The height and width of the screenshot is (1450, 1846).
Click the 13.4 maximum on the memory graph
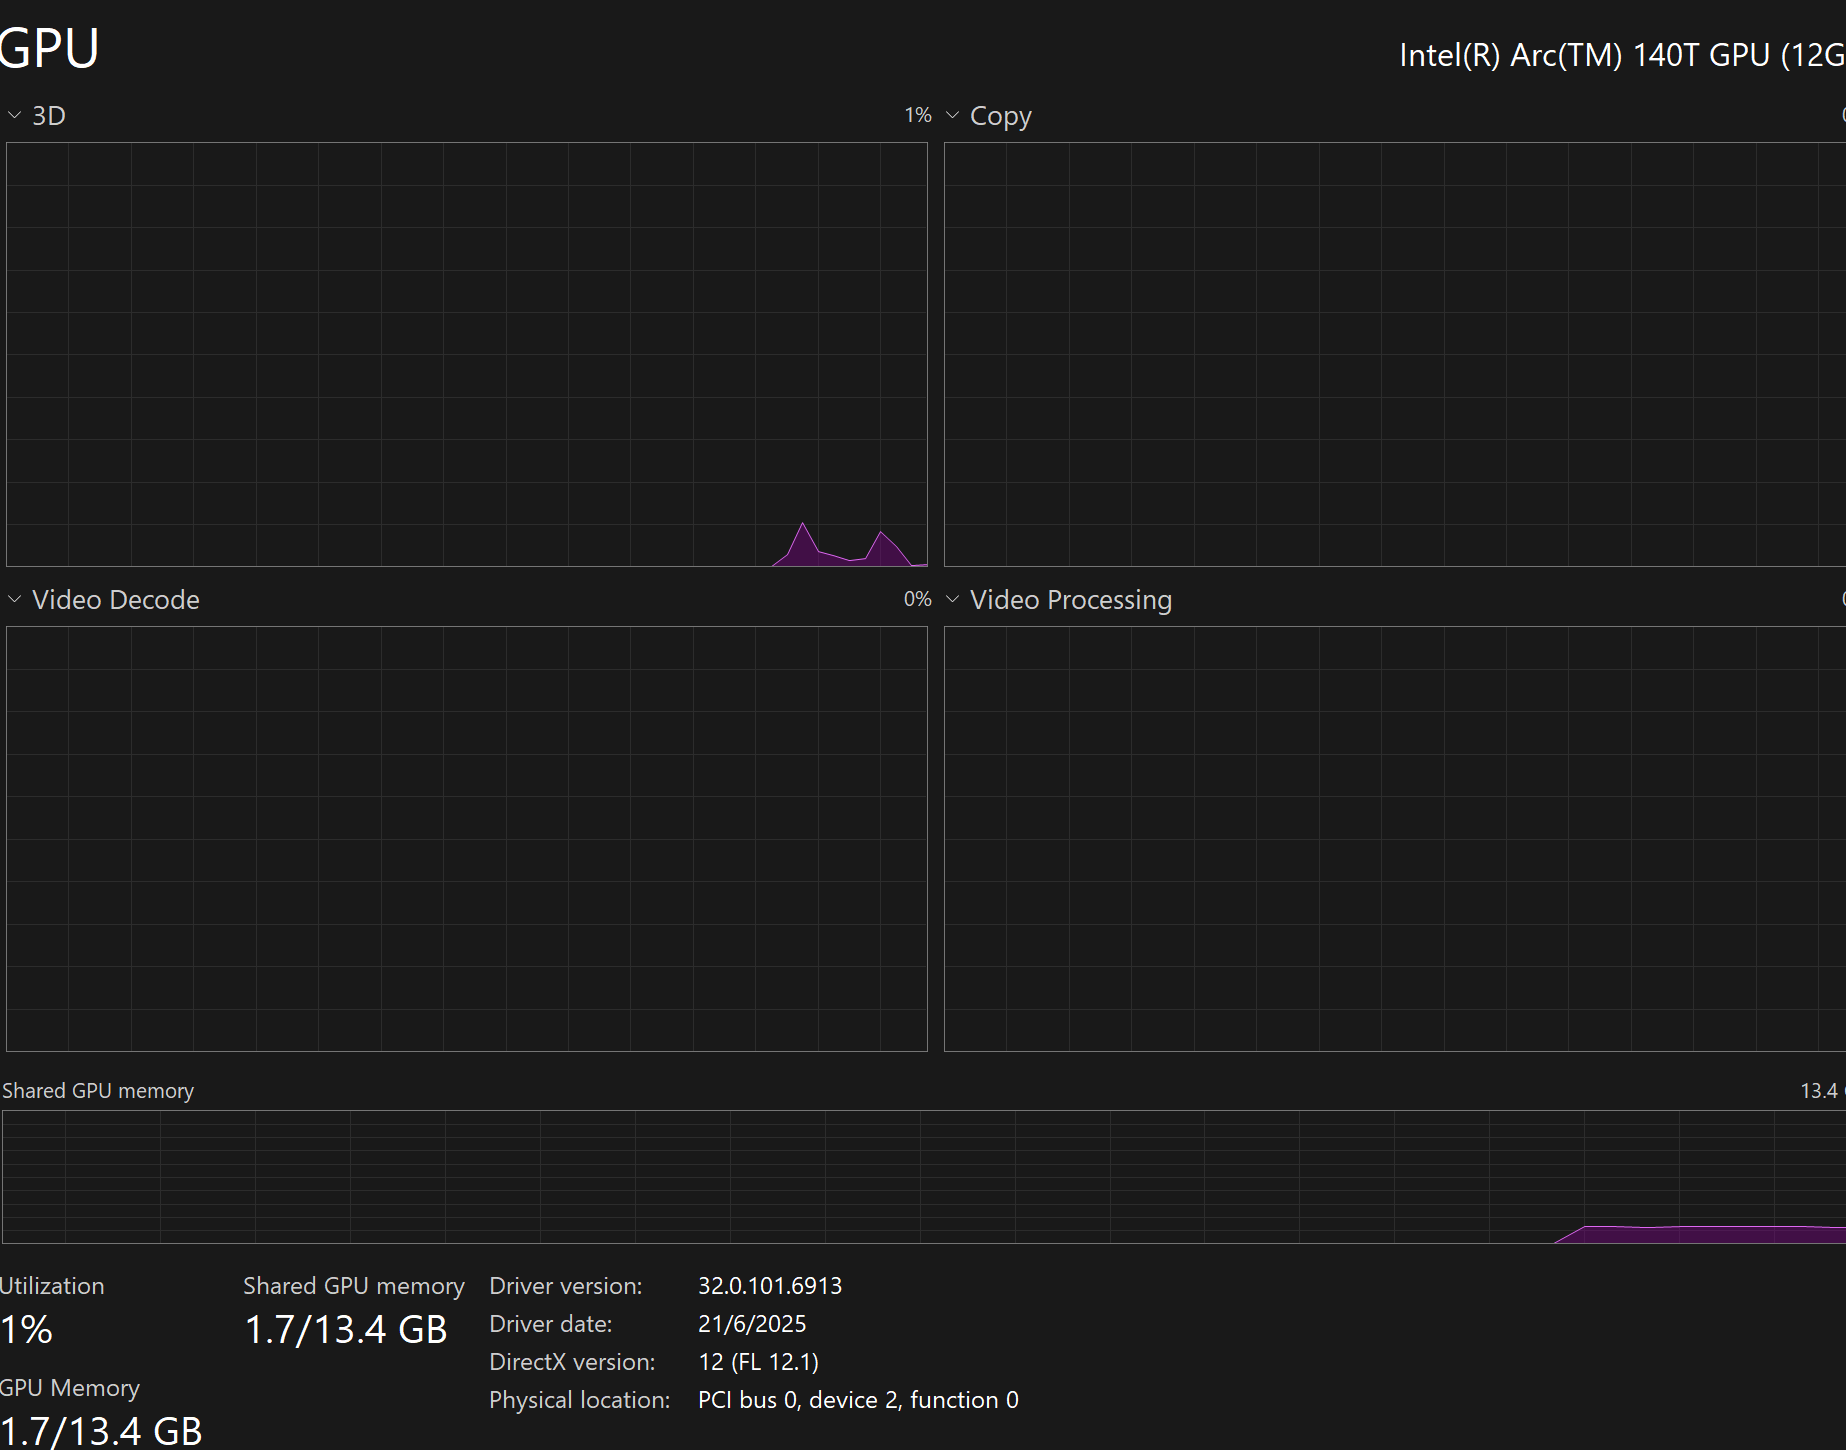(1822, 1091)
